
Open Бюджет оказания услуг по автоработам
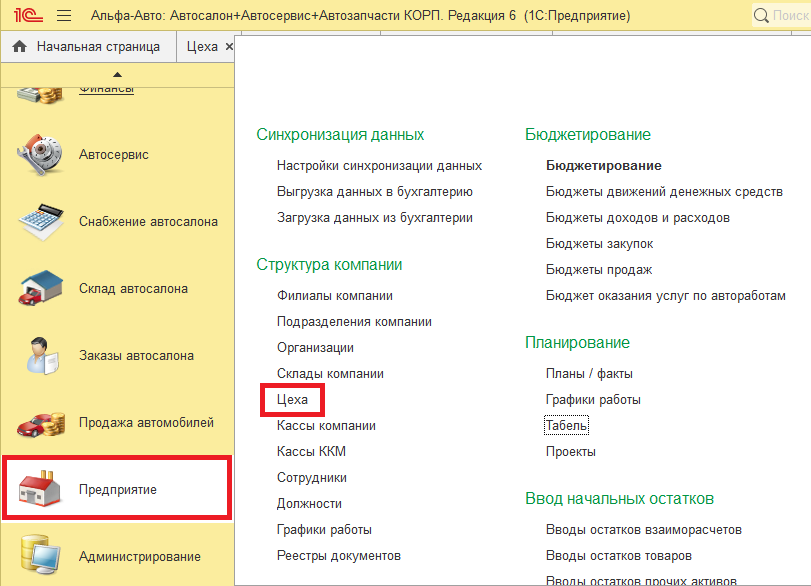point(666,295)
